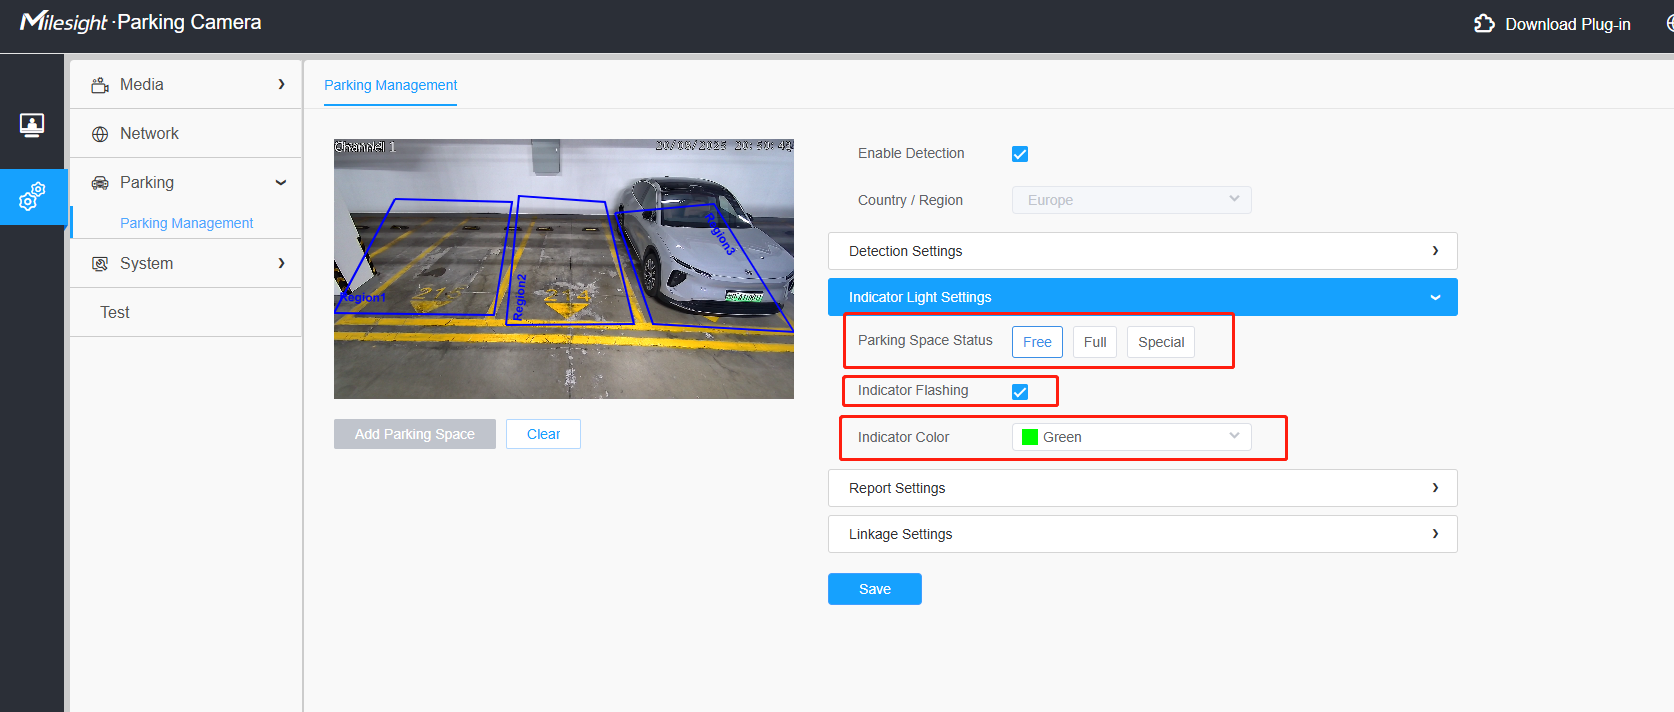Screen dimensions: 1674x712
Task: Collapse the Indicator Light Settings section
Action: [x=1143, y=297]
